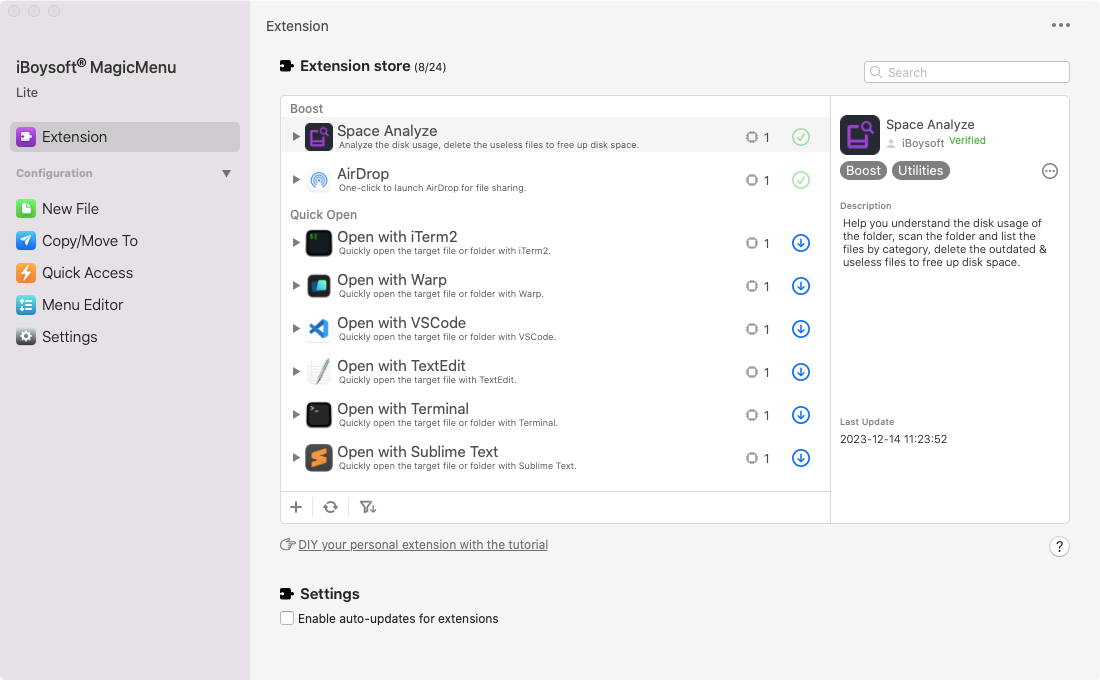Click the Quick Open category header
1100x680 pixels.
[323, 215]
